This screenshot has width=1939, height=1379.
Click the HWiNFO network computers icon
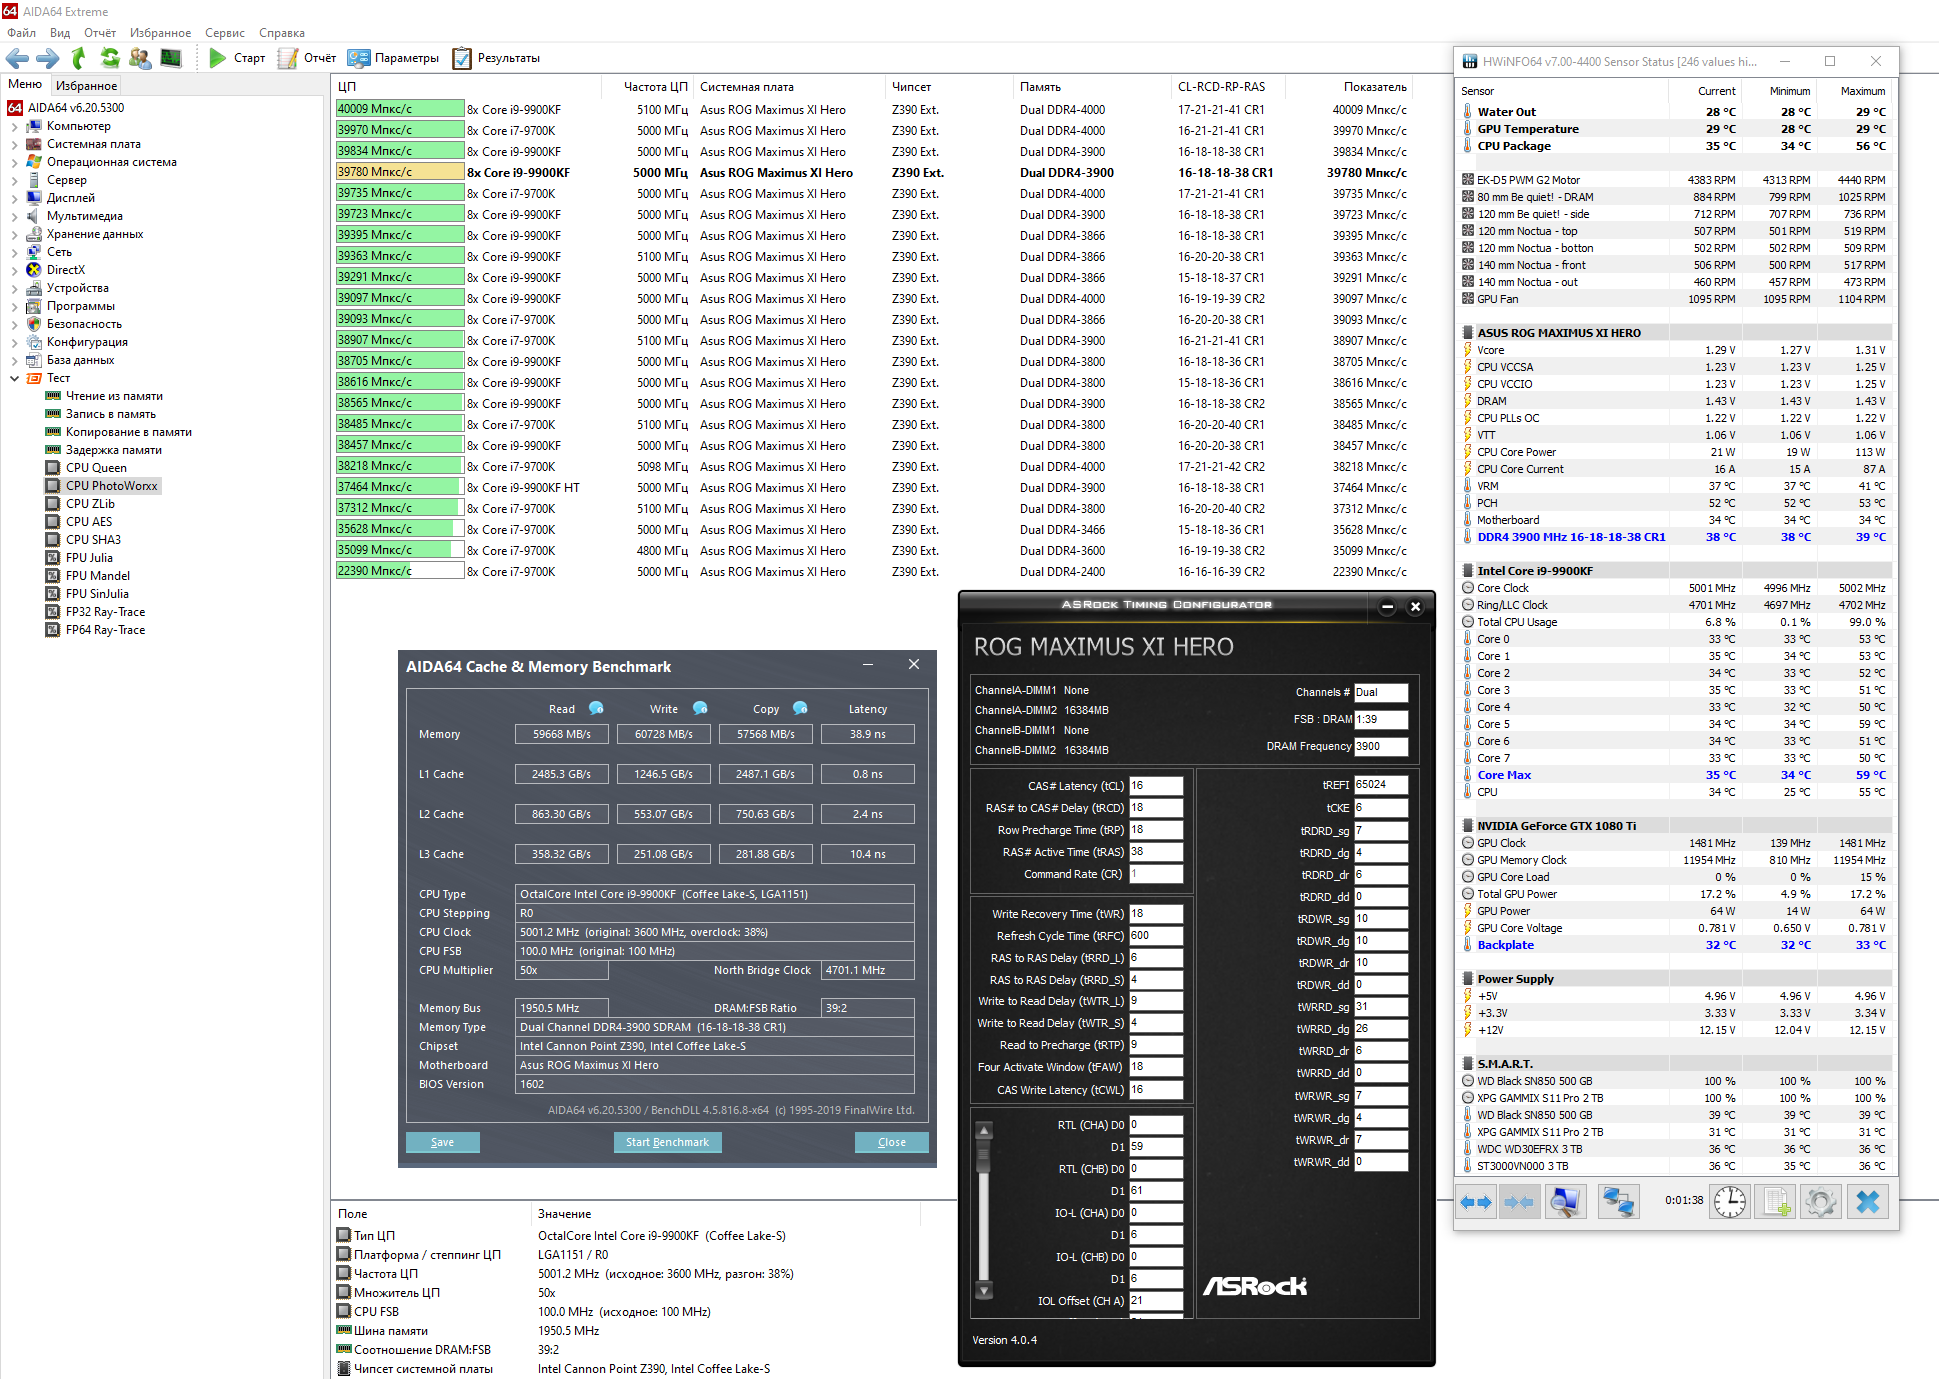(x=1617, y=1201)
